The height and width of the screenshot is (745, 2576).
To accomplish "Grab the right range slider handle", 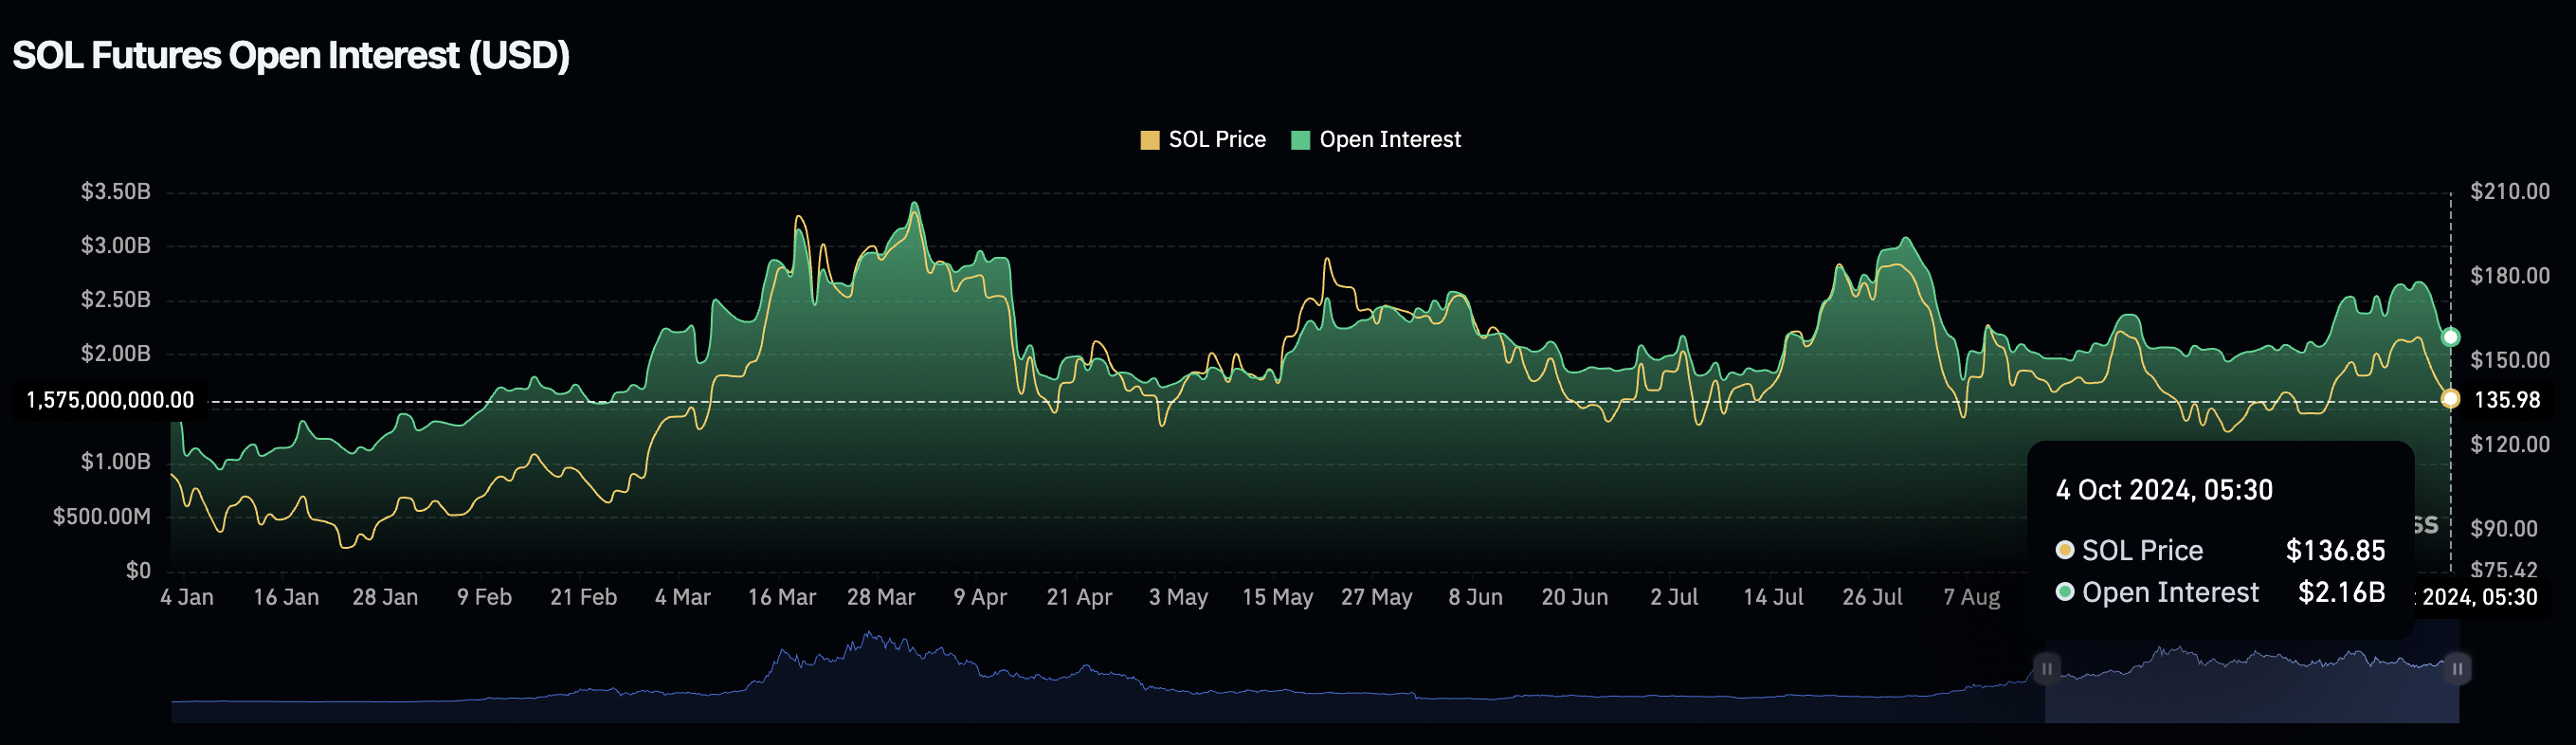I will tap(2457, 668).
